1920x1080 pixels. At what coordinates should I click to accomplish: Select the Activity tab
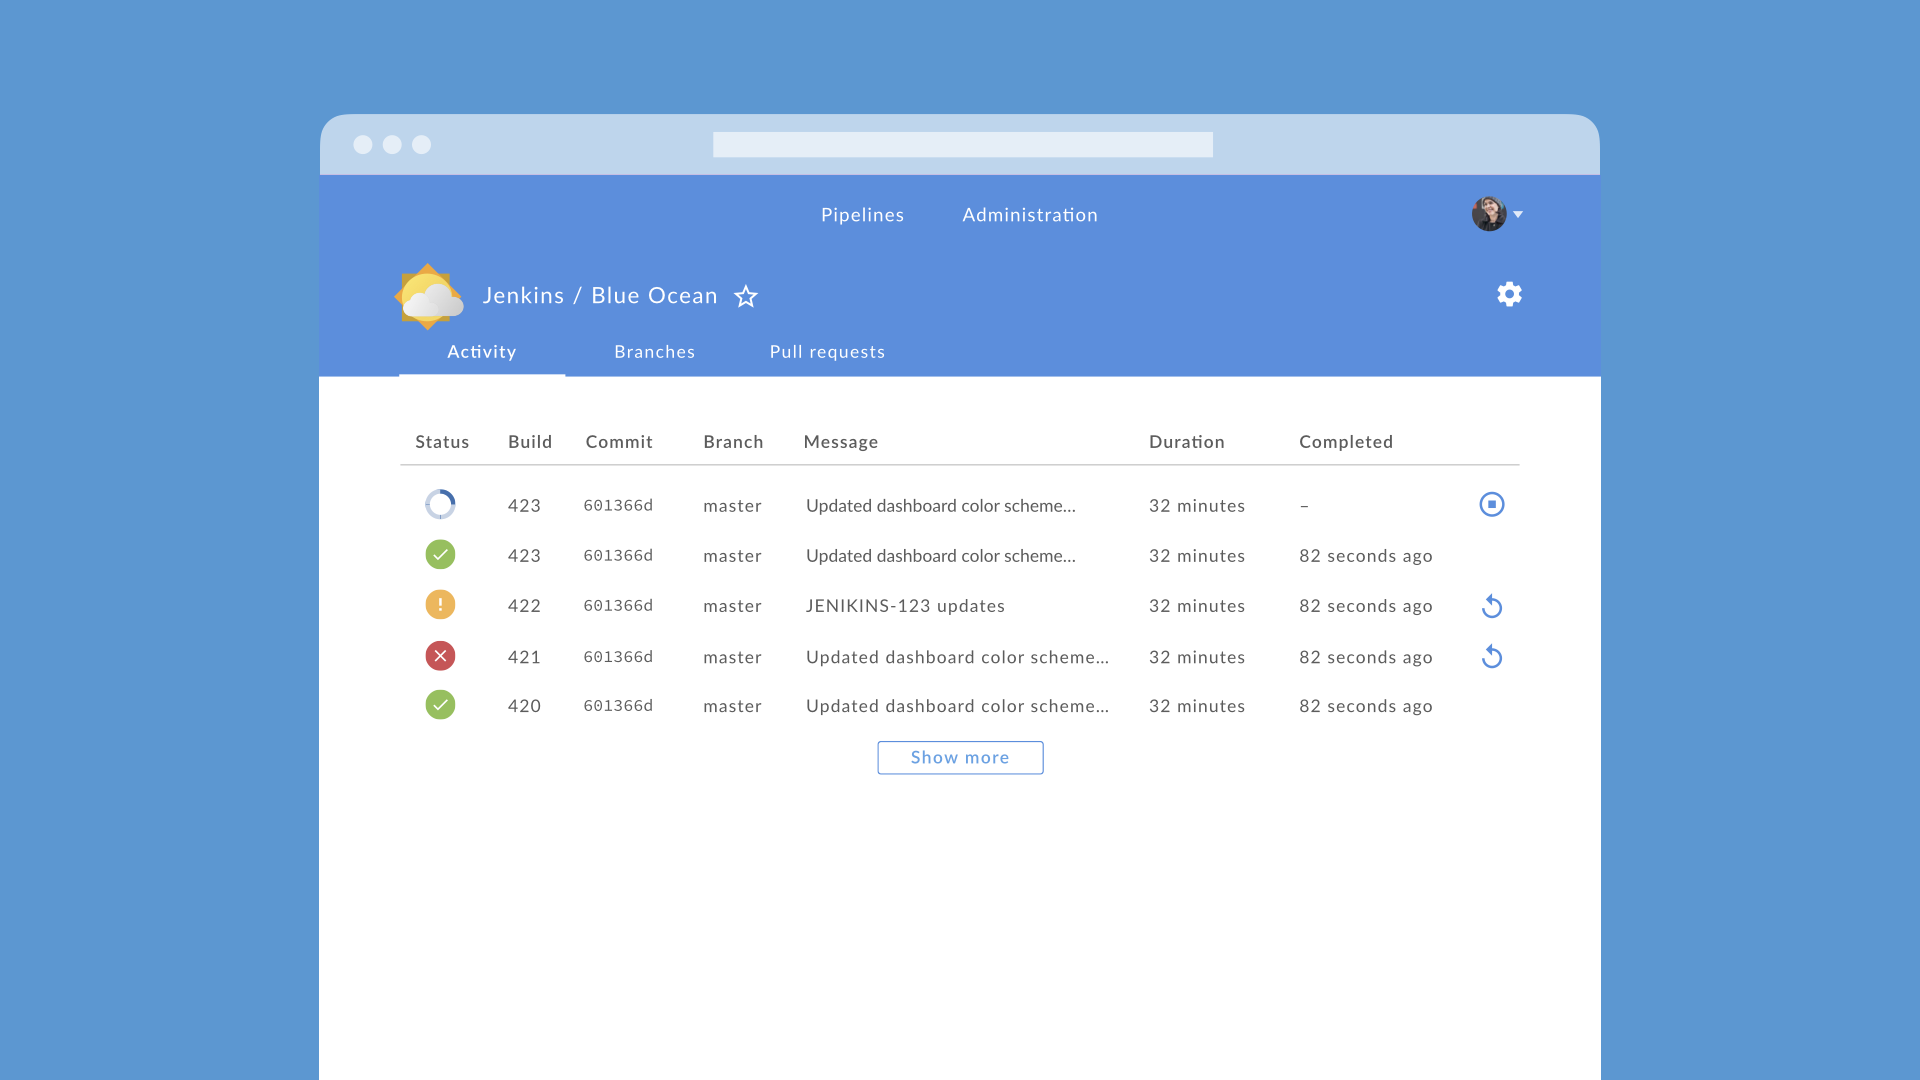481,352
